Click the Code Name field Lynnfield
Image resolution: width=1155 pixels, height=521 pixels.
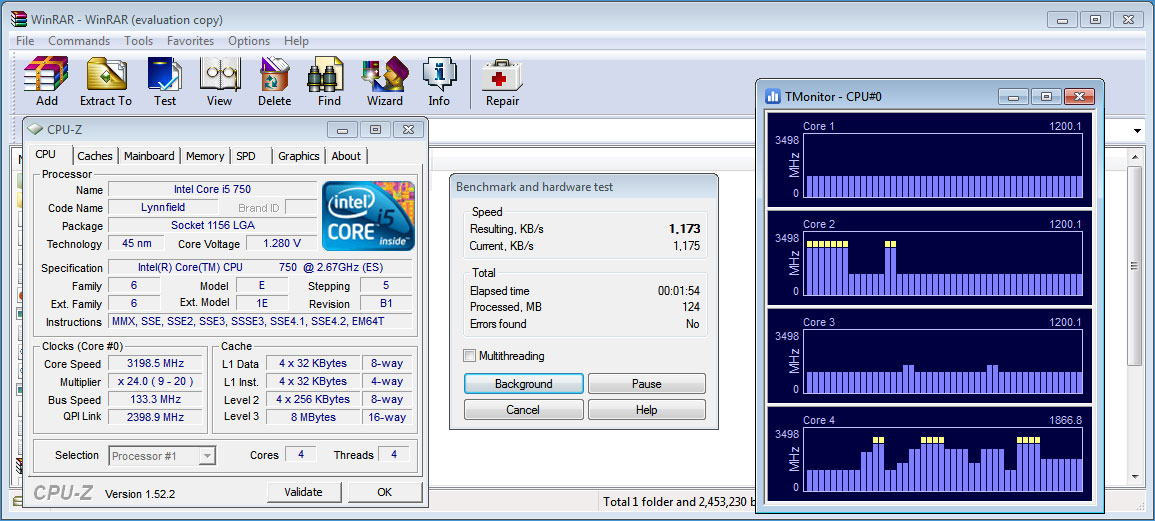pos(164,208)
